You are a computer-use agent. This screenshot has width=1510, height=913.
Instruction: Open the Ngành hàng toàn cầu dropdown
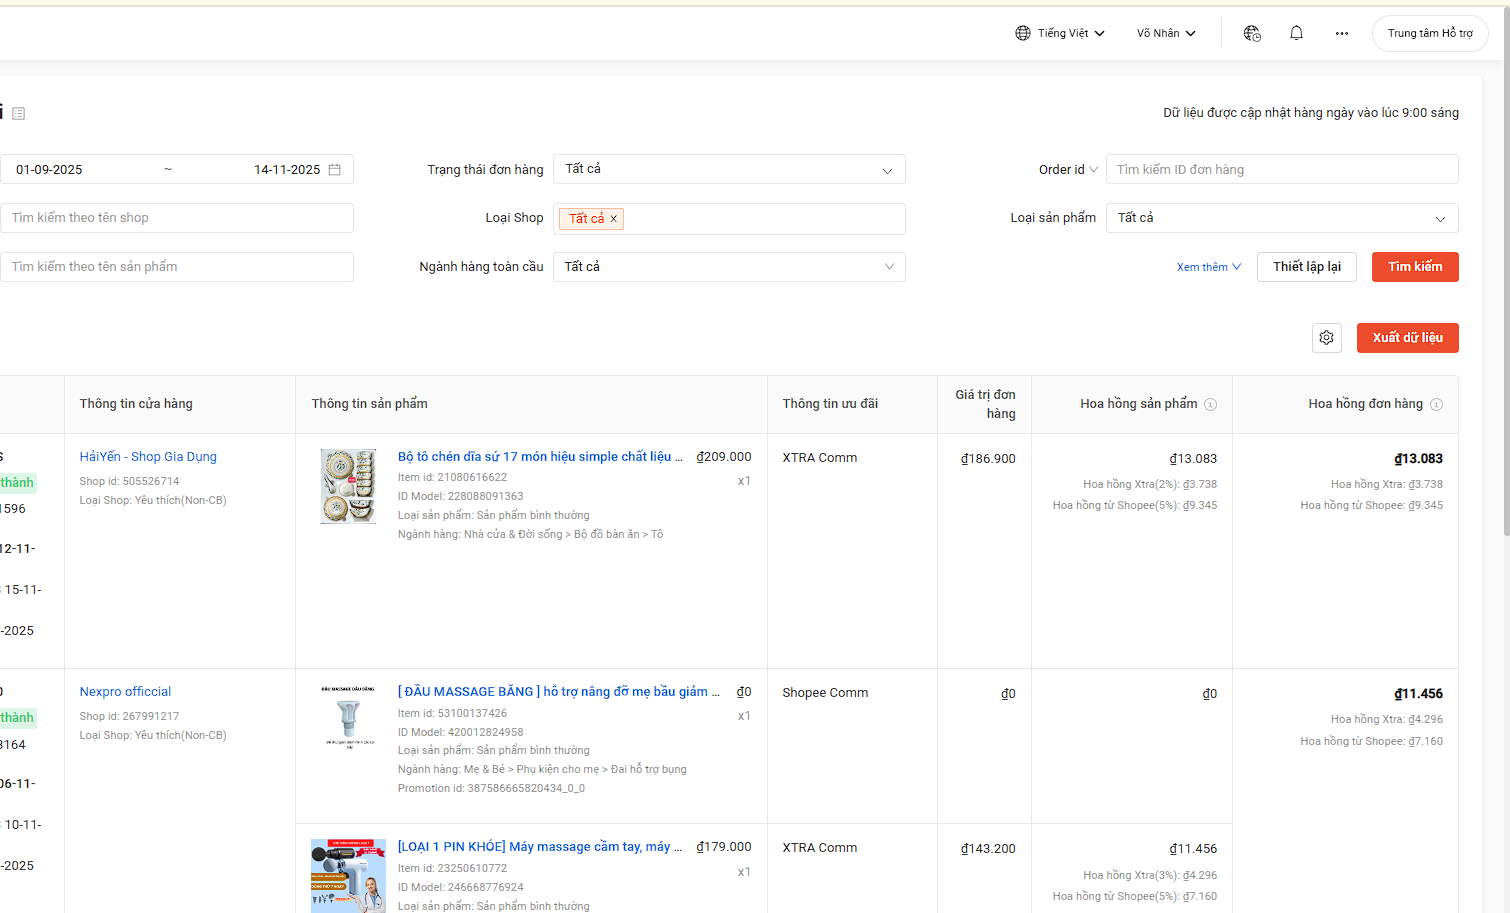(728, 267)
